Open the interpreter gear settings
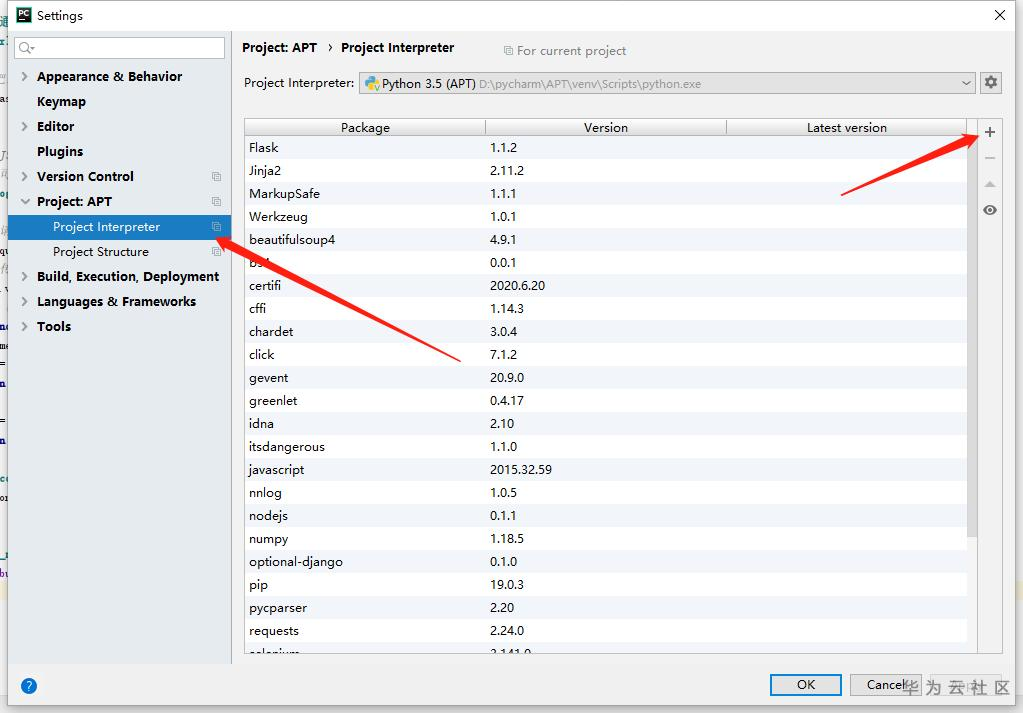Screen dimensions: 1023x713 [x=991, y=83]
